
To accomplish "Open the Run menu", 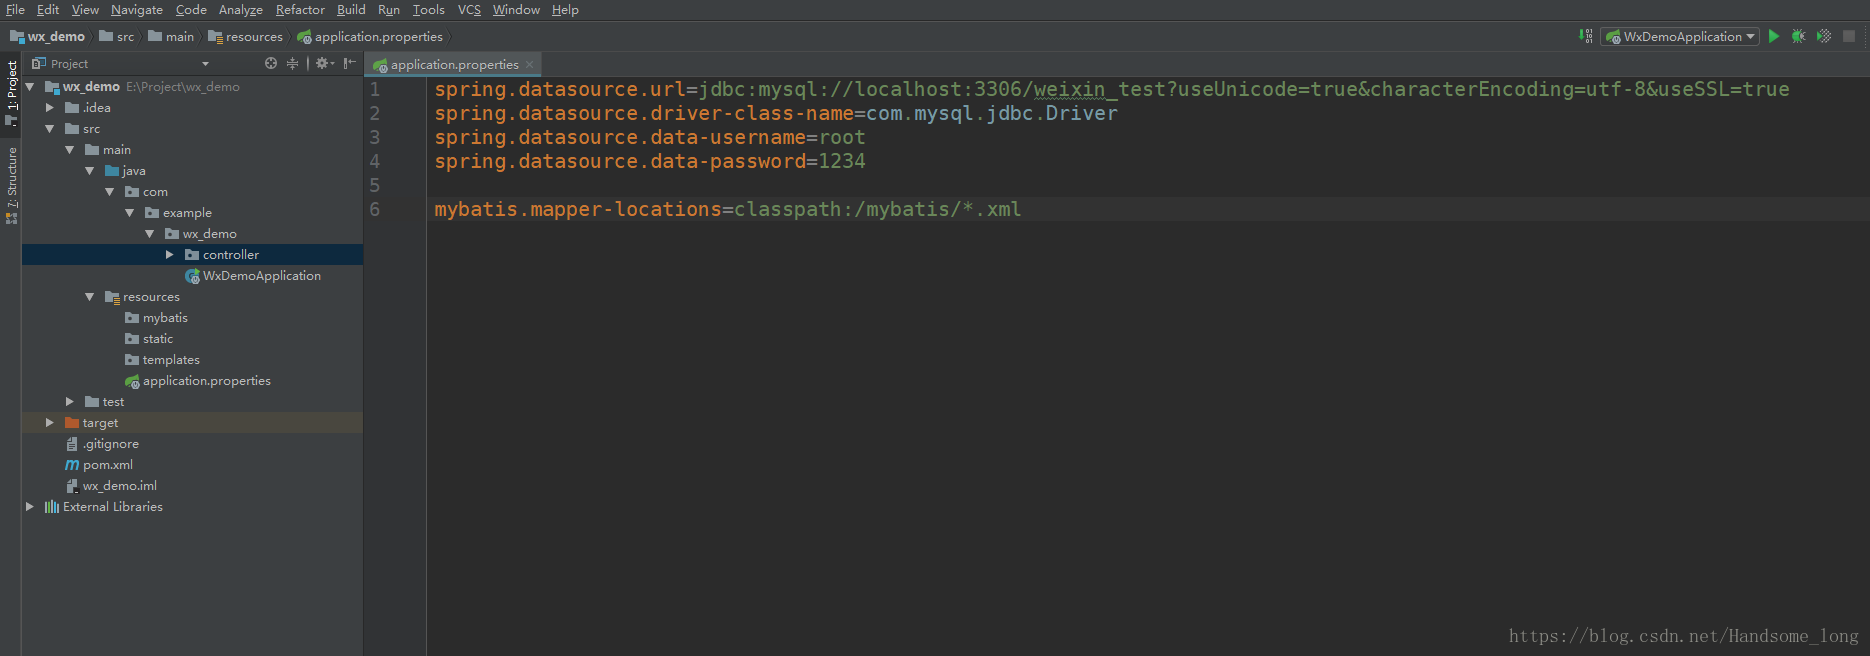I will pyautogui.click(x=389, y=10).
